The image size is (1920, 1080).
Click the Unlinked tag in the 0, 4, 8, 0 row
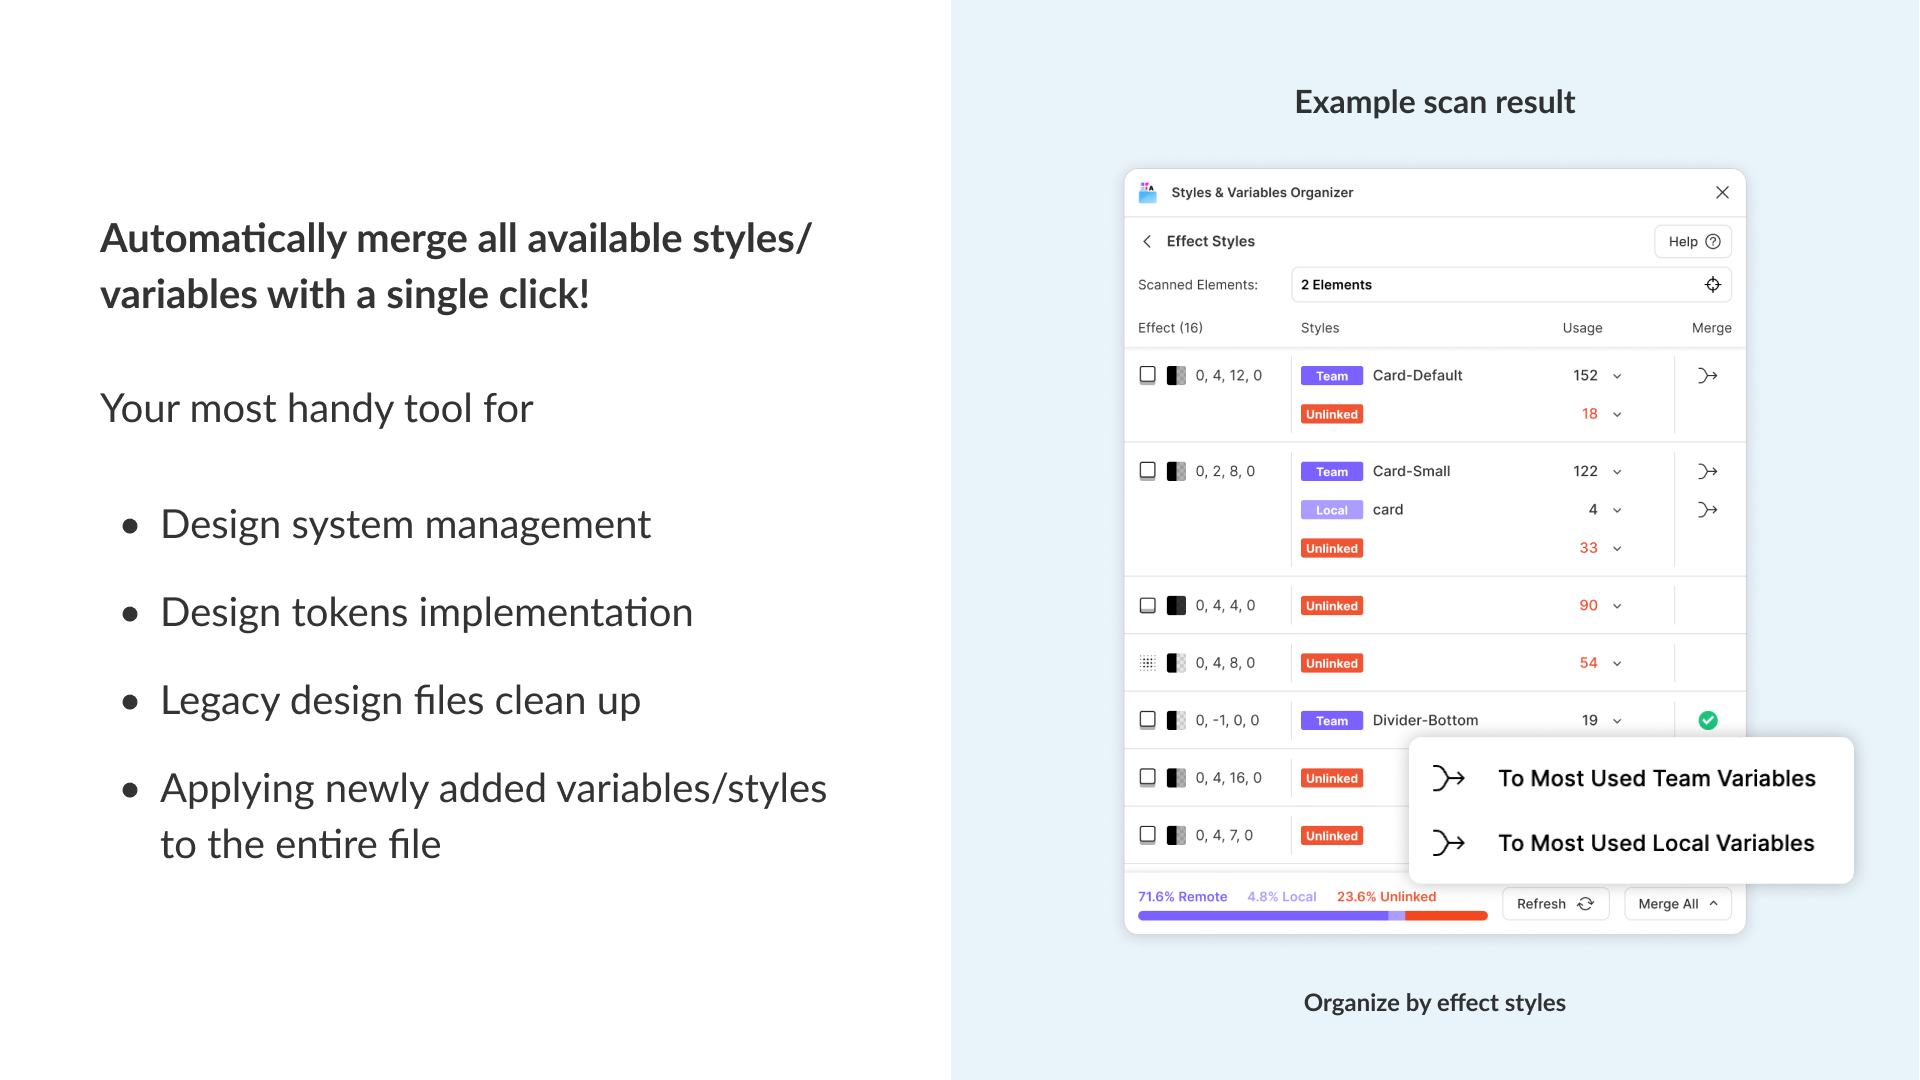coord(1331,663)
